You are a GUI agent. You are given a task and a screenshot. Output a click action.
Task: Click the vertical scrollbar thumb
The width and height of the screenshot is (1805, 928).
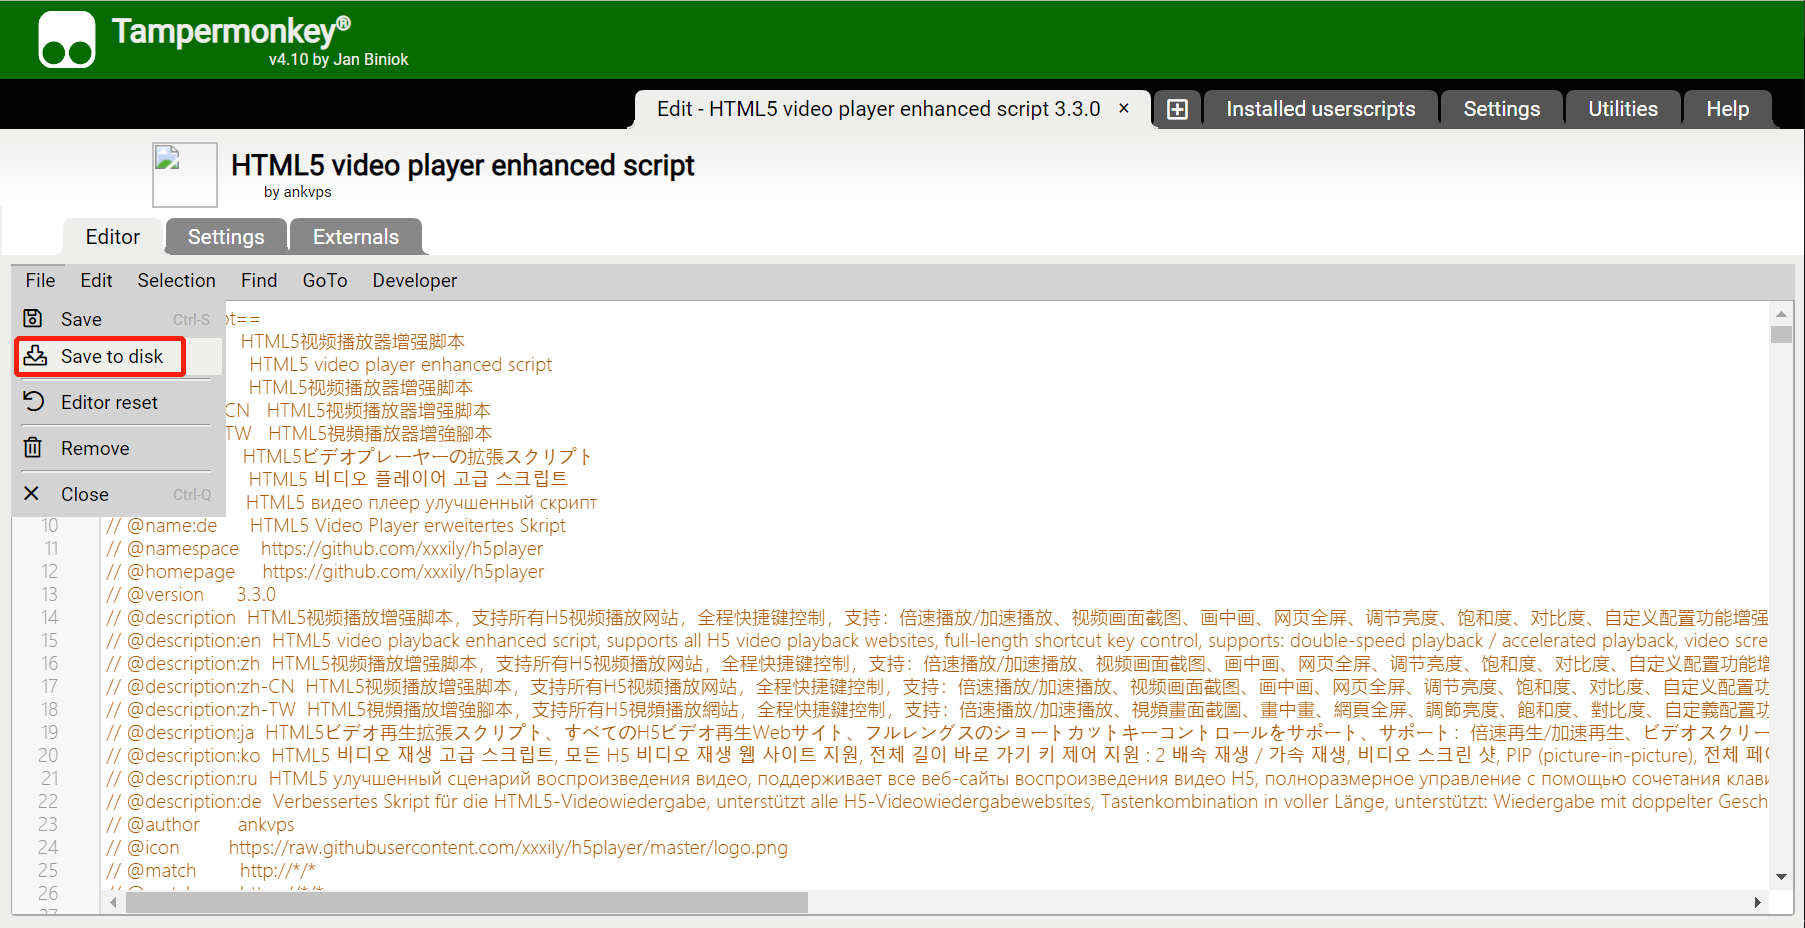(1781, 334)
